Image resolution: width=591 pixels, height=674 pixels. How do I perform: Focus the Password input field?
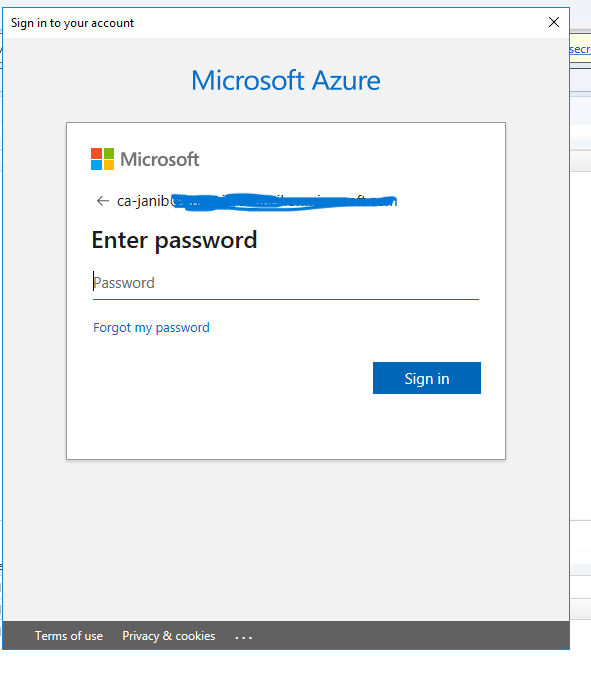(286, 283)
